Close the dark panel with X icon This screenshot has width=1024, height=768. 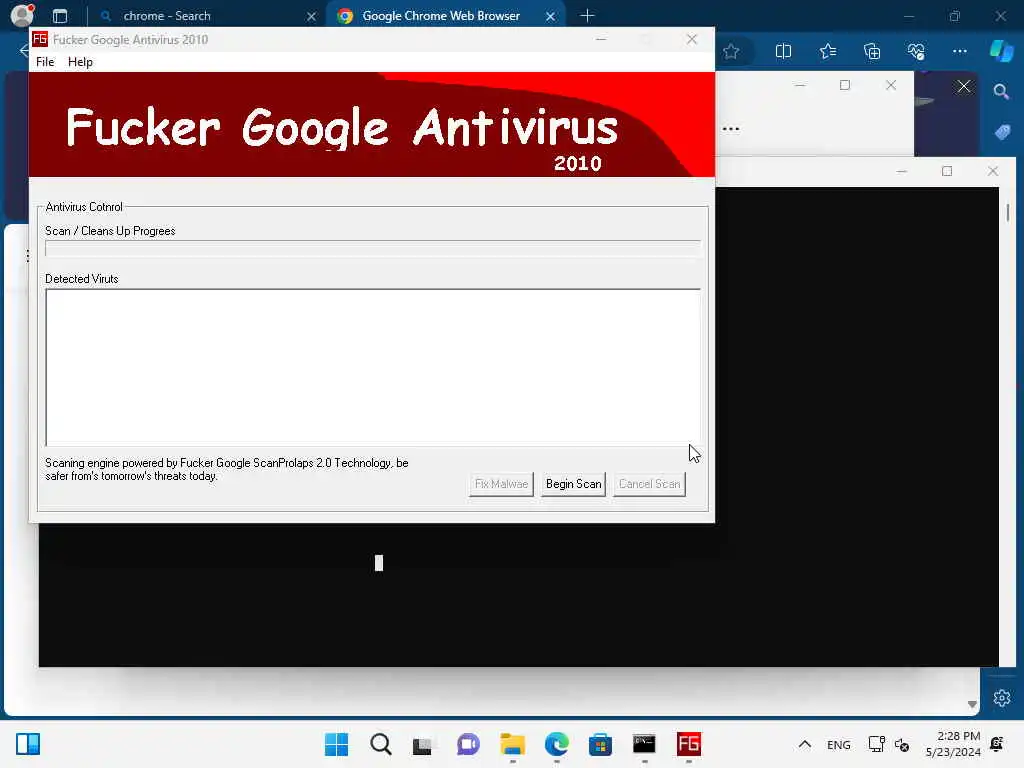[x=963, y=86]
